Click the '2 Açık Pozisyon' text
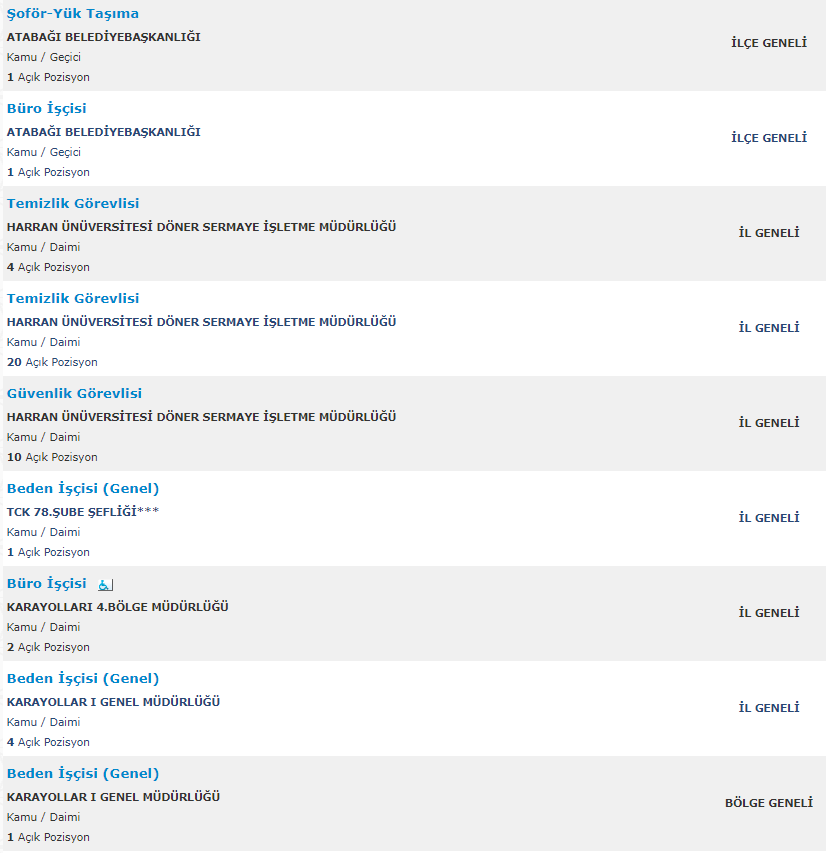Screen dimensions: 826x853 (x=48, y=647)
